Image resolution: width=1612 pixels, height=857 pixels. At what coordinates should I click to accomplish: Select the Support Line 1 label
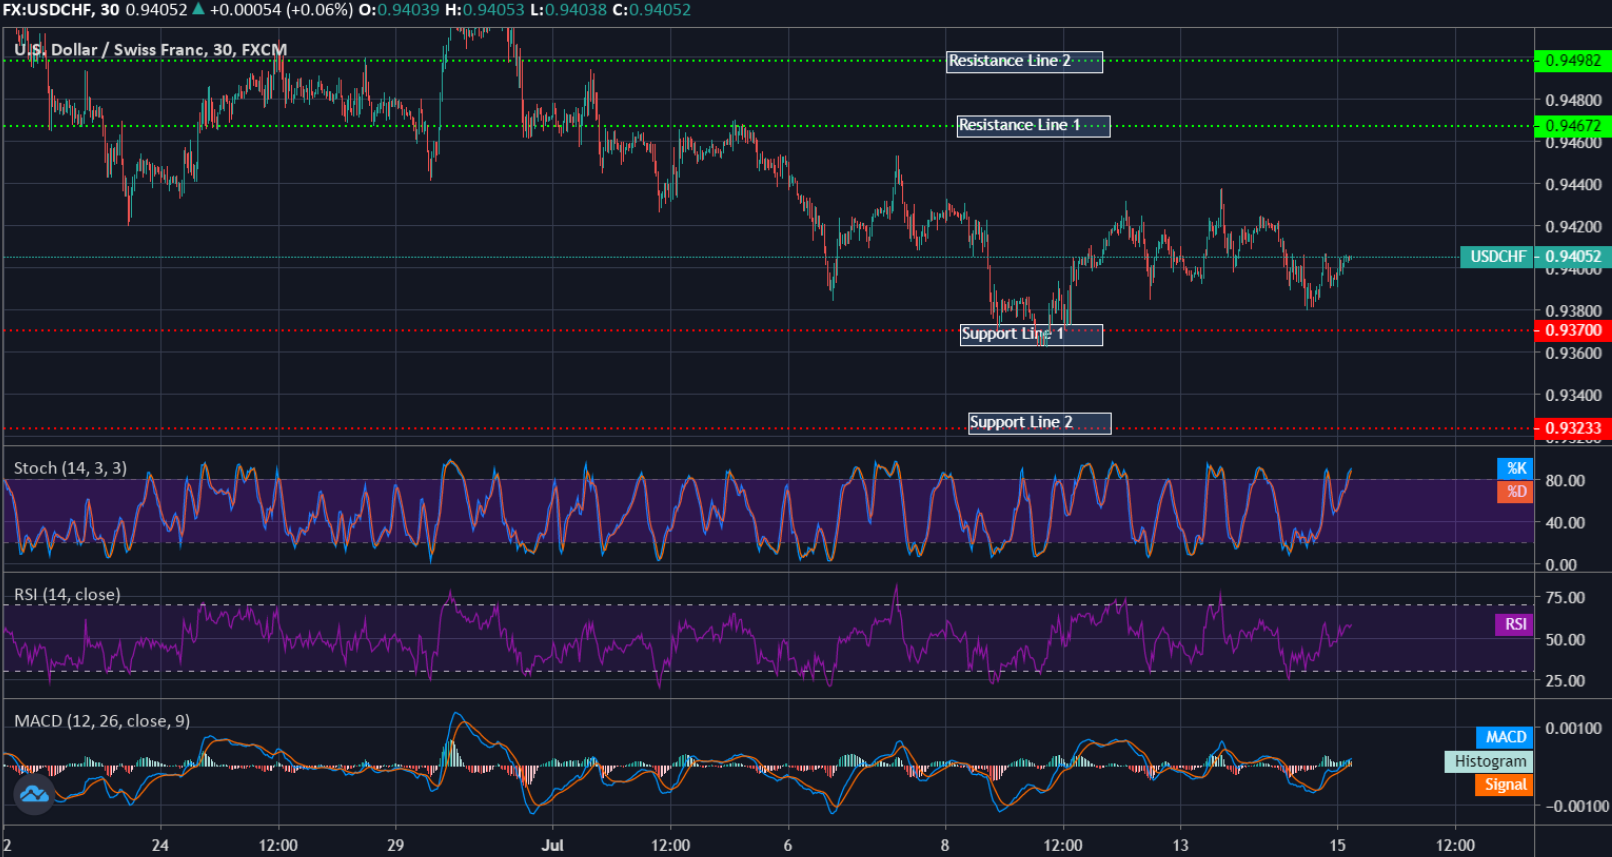point(1031,334)
